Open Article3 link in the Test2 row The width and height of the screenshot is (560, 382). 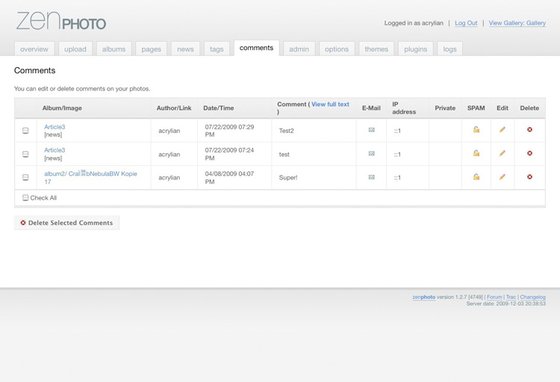pos(55,127)
